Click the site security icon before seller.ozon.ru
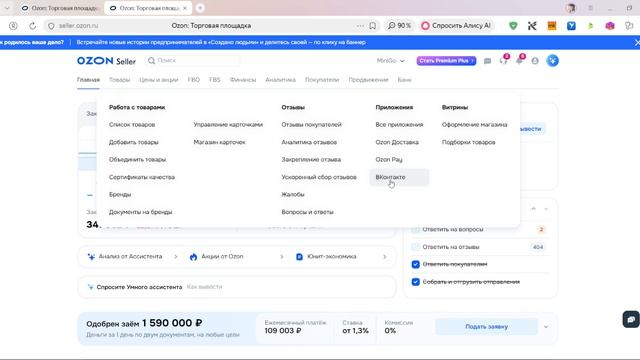Image resolution: width=640 pixels, height=360 pixels. pyautogui.click(x=51, y=26)
